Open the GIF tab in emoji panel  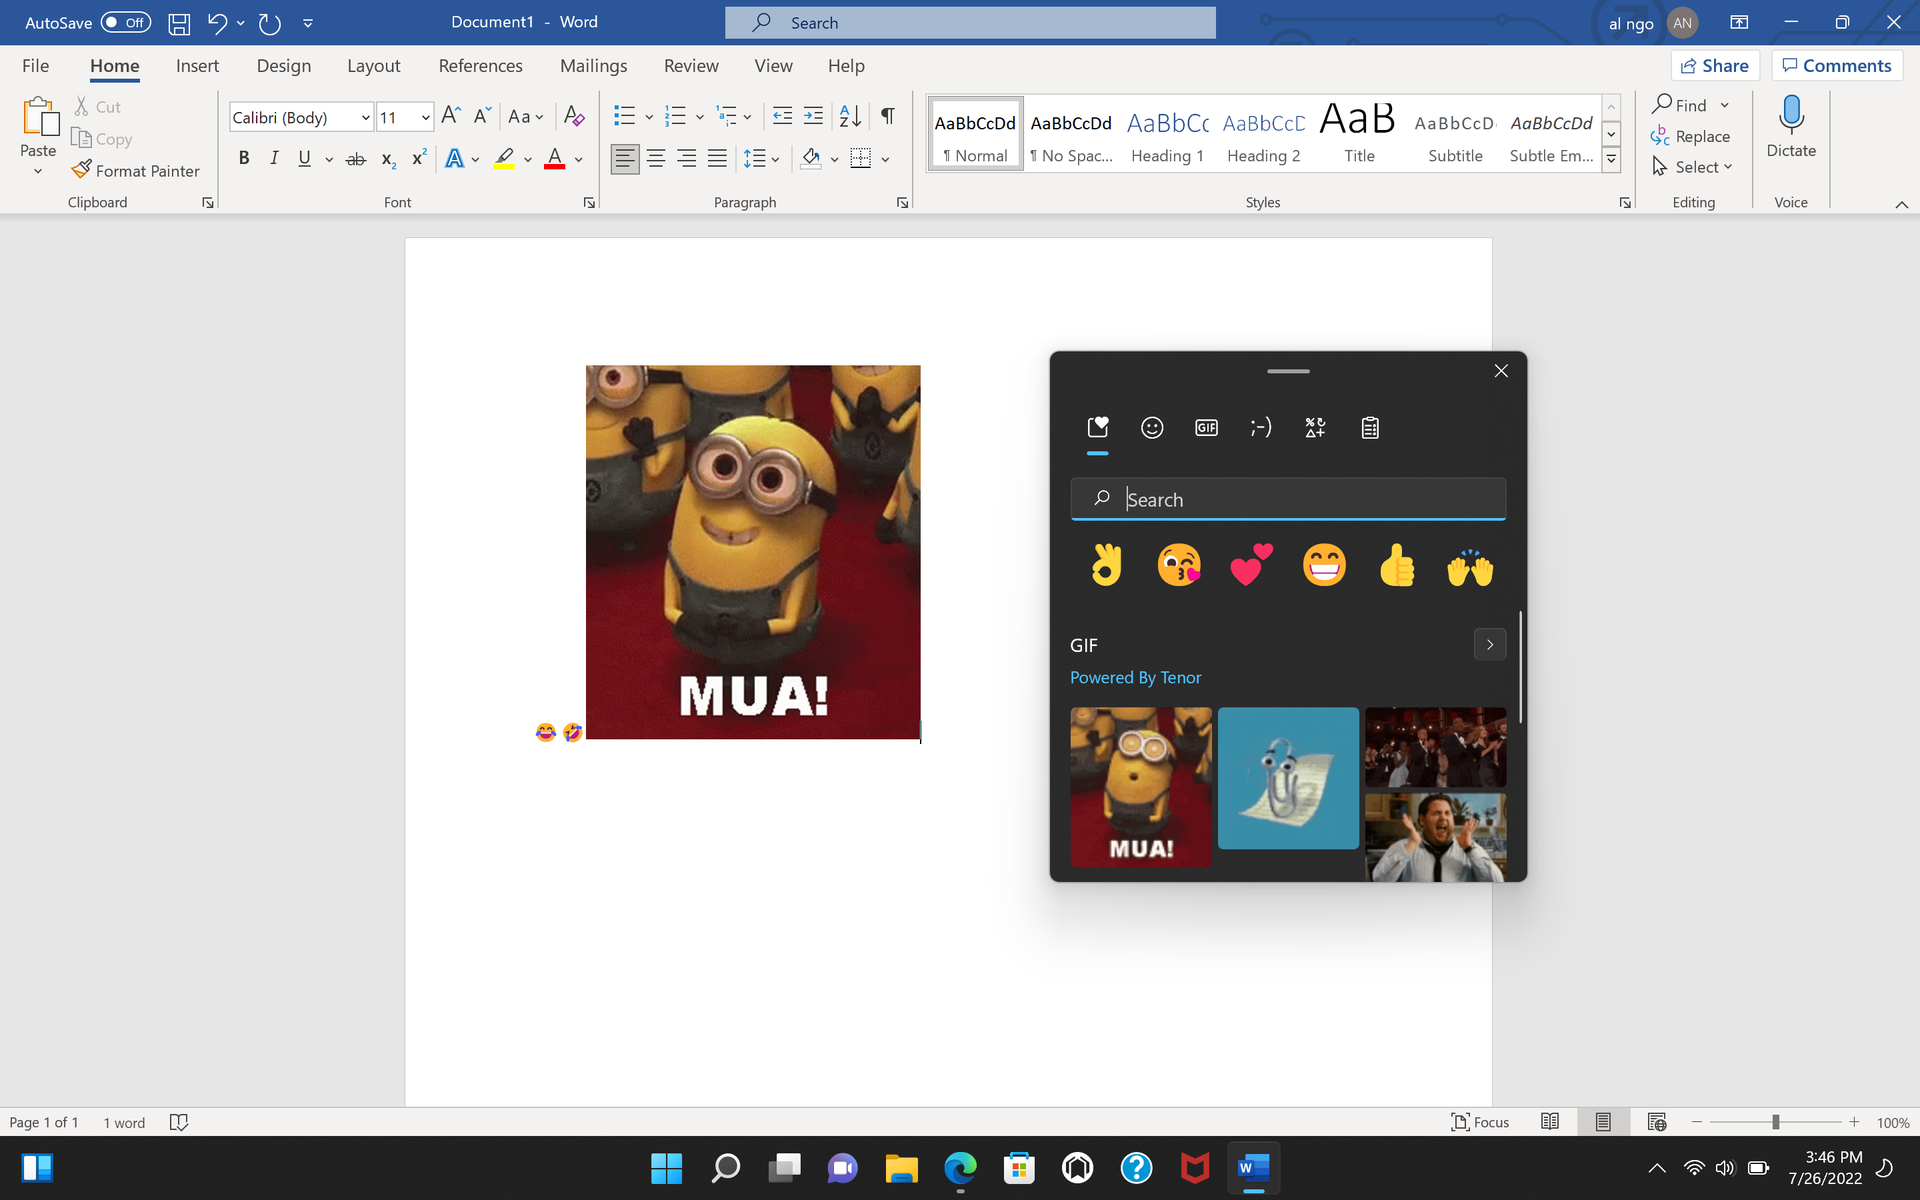(x=1206, y=428)
